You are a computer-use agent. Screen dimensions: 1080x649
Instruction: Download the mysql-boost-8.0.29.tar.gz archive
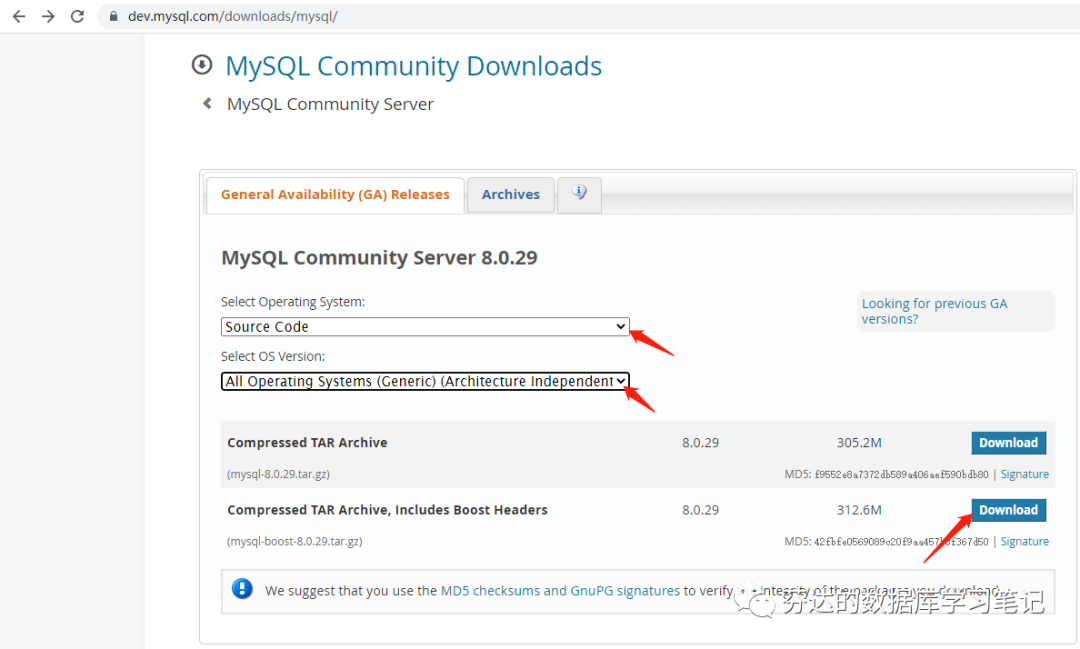pos(1008,510)
